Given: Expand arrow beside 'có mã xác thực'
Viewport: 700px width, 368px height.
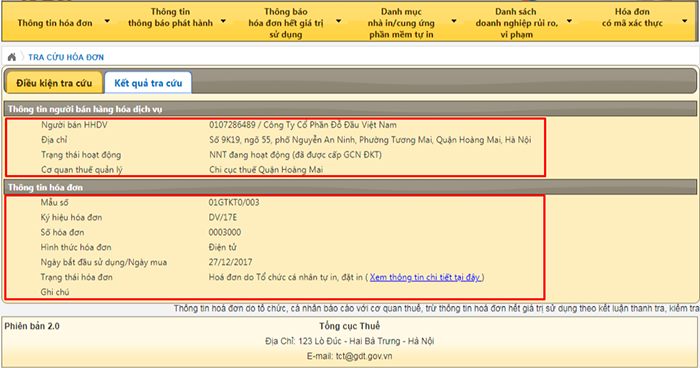Looking at the screenshot, I should (685, 21).
